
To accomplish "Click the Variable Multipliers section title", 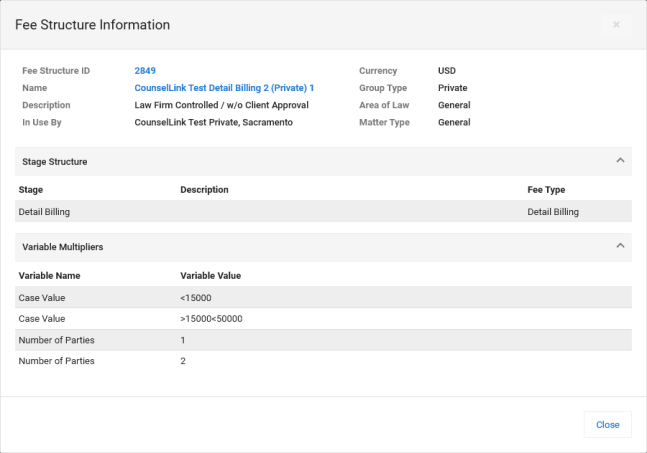I will 61,246.
